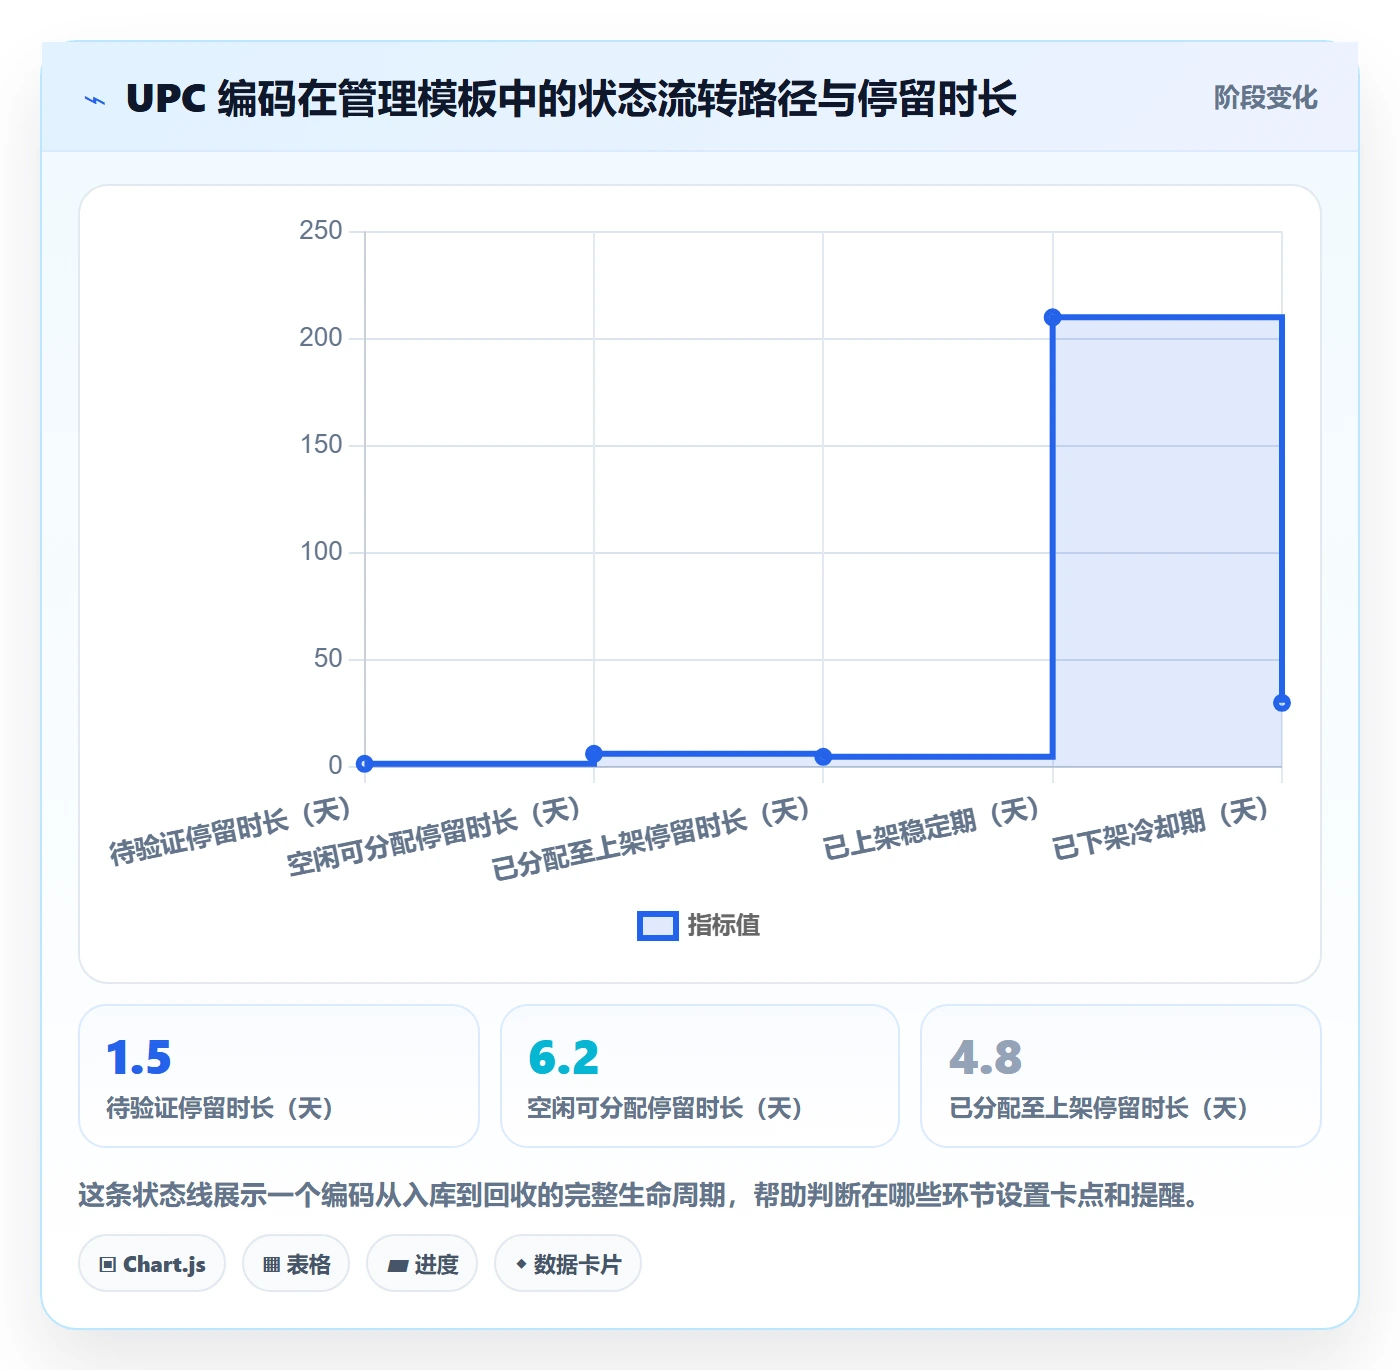Click the diamond icon in 数据卡片 chip
Viewport: 1400px width, 1370px height.
(521, 1264)
